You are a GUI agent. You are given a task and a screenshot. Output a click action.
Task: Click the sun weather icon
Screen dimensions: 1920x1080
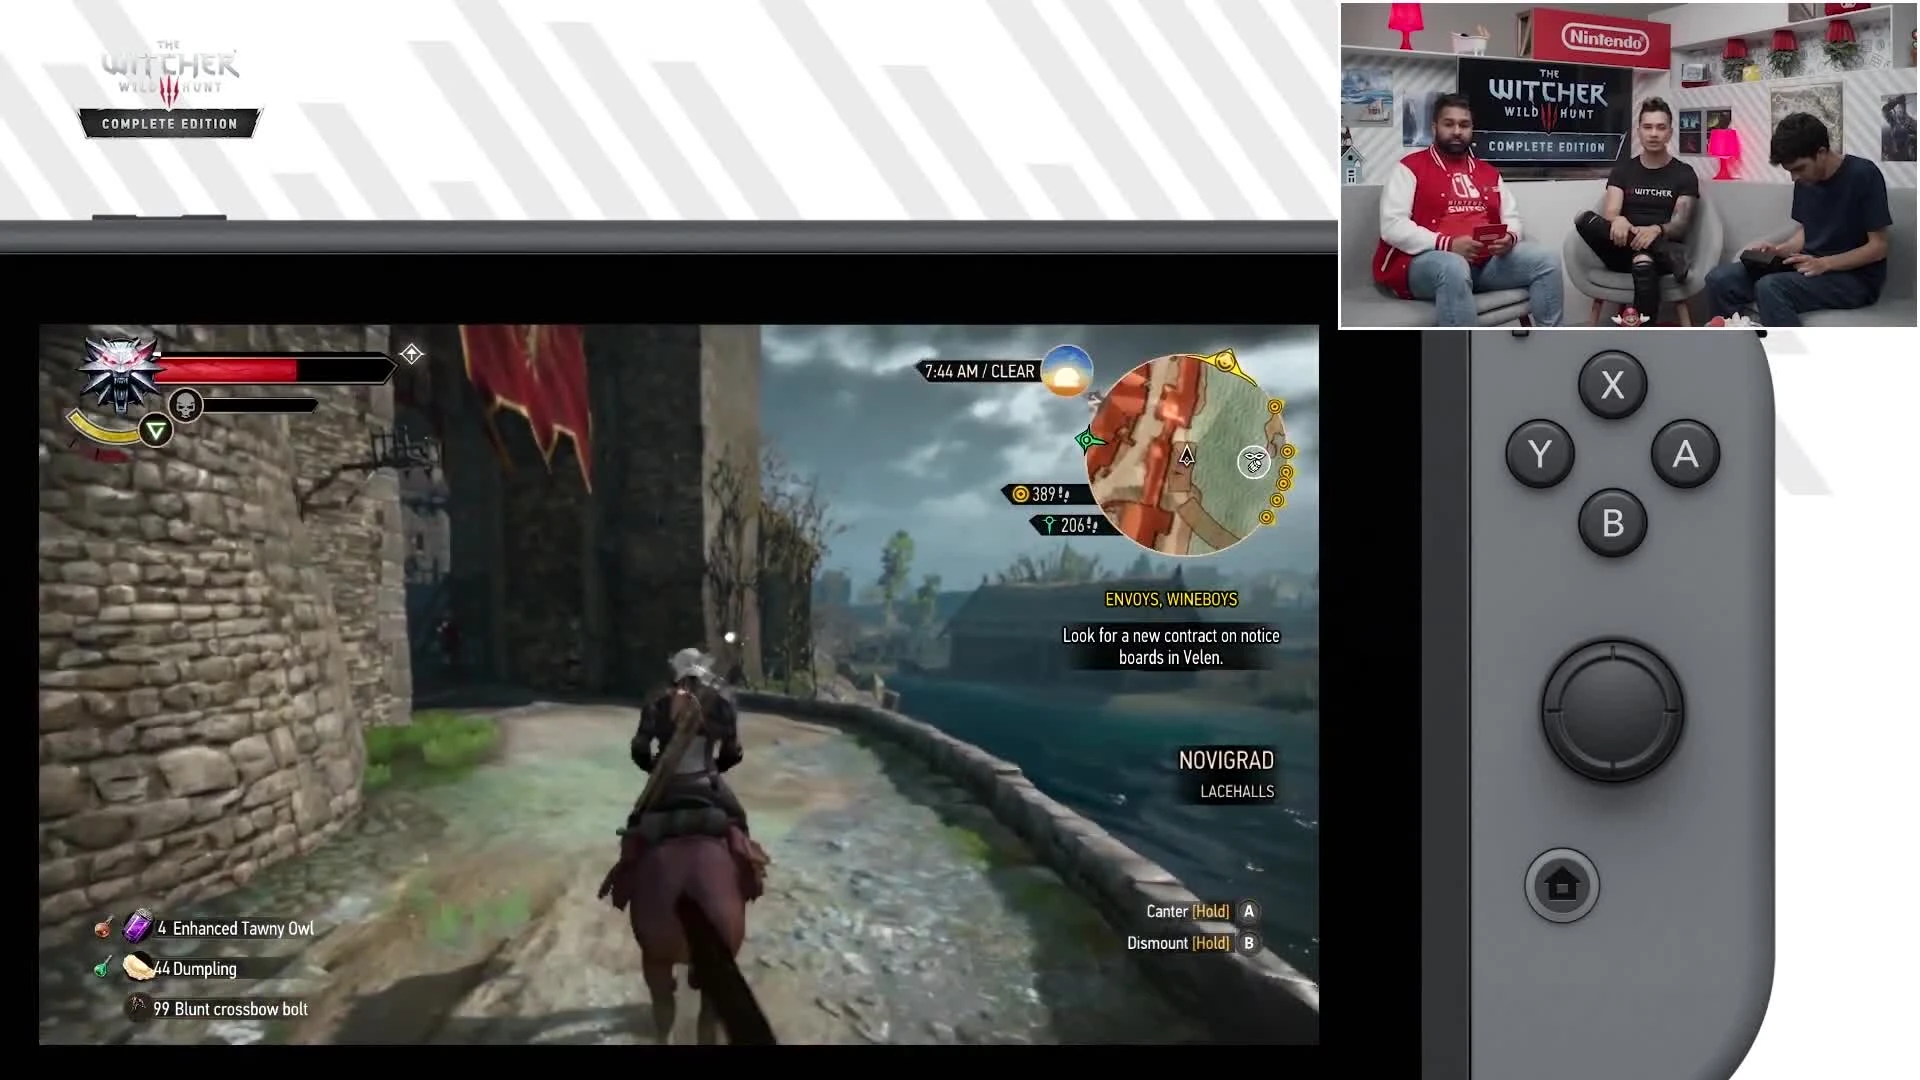[1066, 371]
